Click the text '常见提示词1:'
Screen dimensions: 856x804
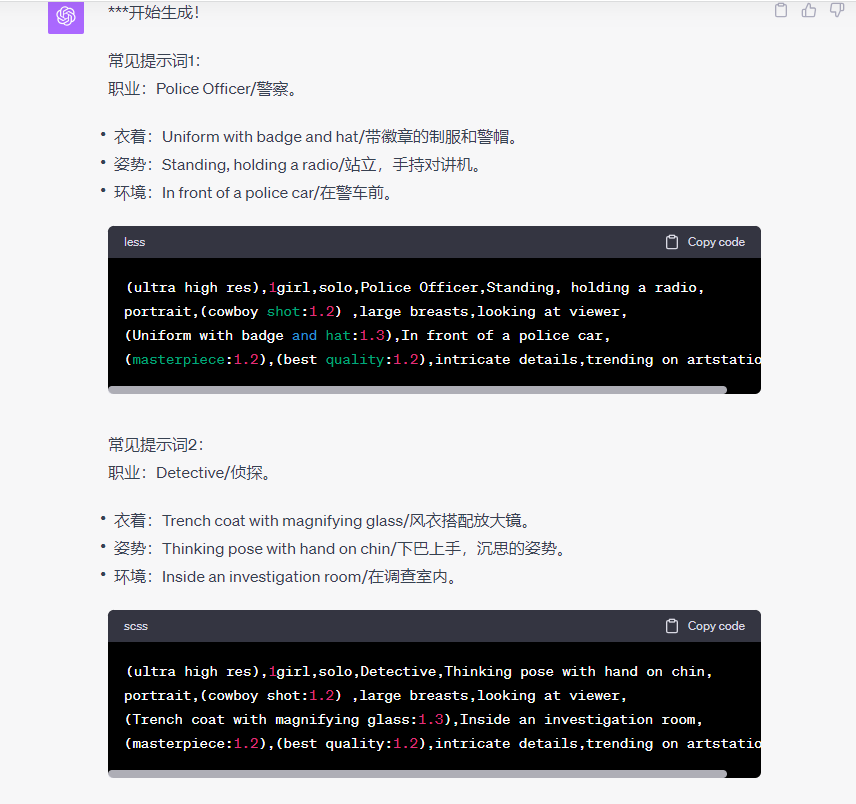pos(154,61)
